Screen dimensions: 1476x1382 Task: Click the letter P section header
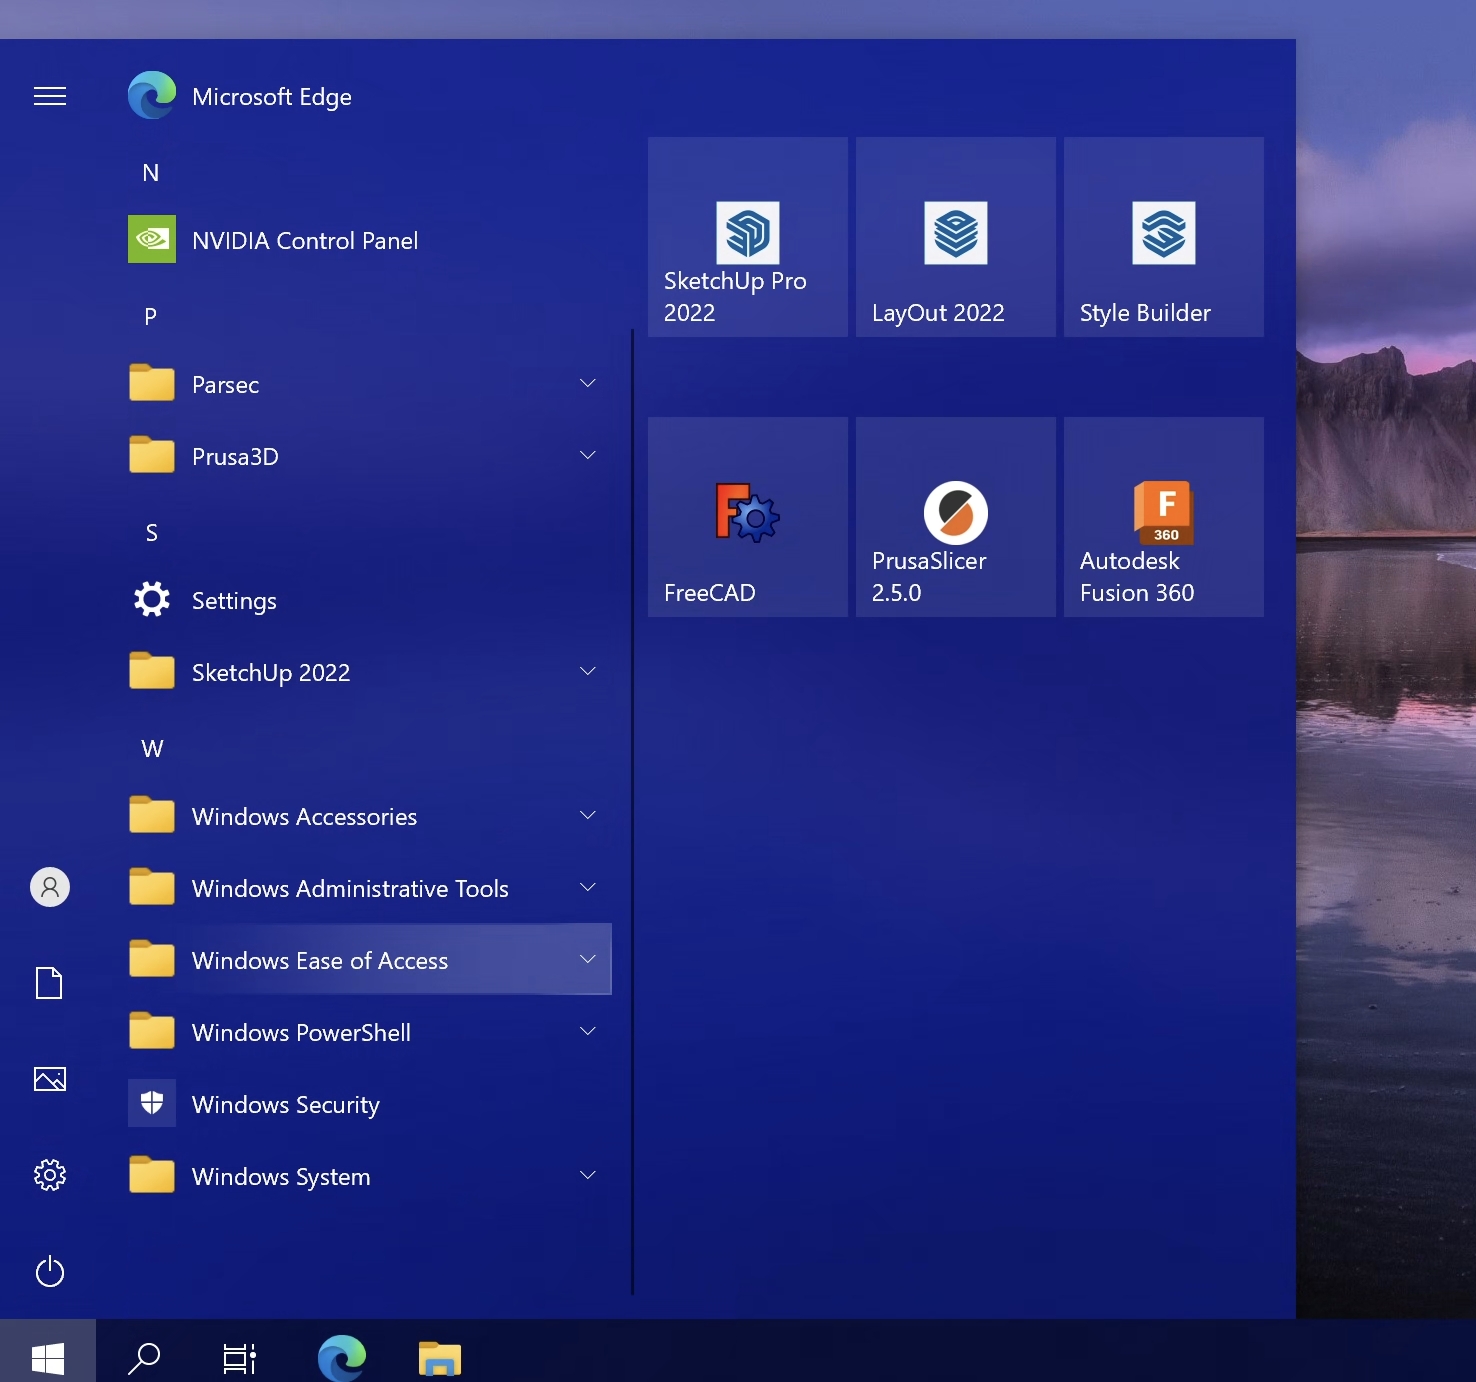151,317
